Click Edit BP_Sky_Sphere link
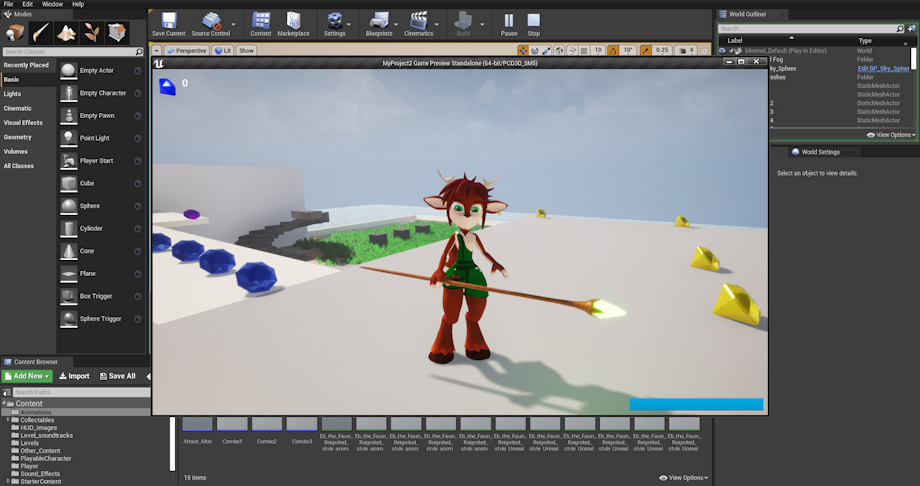The height and width of the screenshot is (486, 920). [x=884, y=69]
